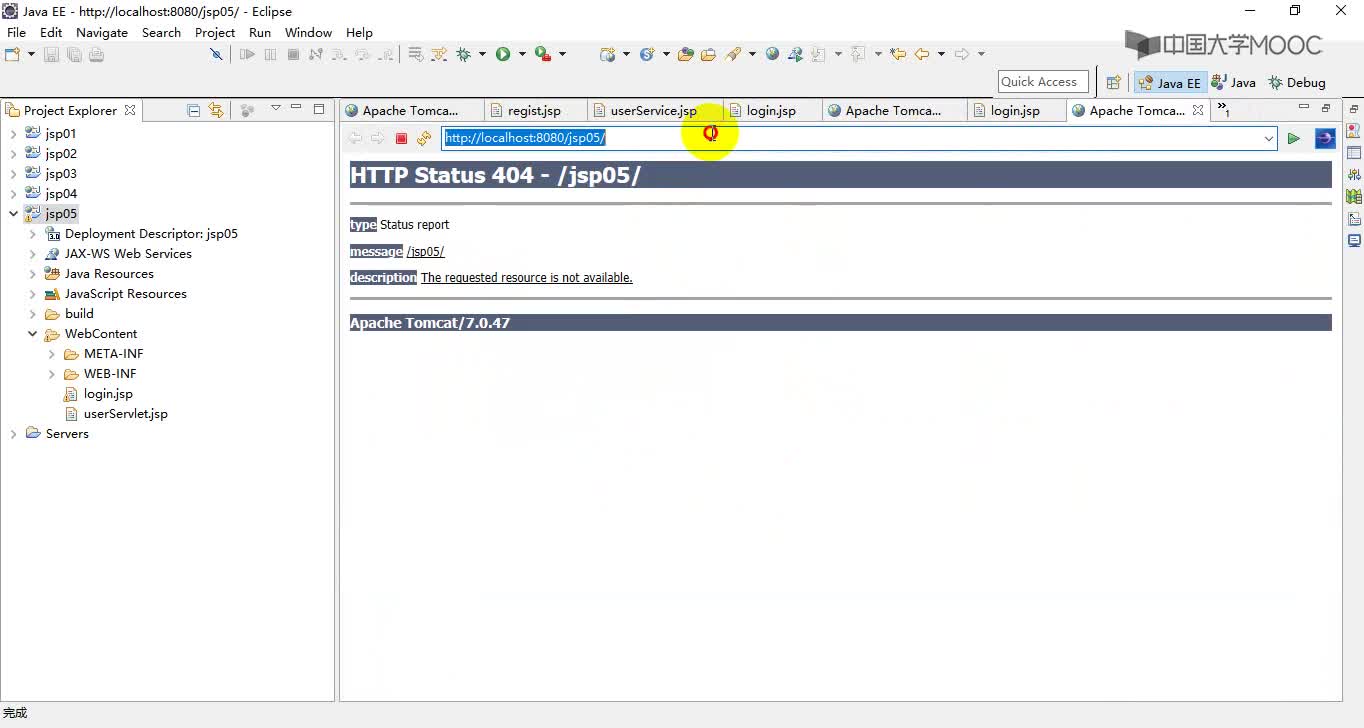Stop loading with the red browser stop icon

(x=401, y=138)
